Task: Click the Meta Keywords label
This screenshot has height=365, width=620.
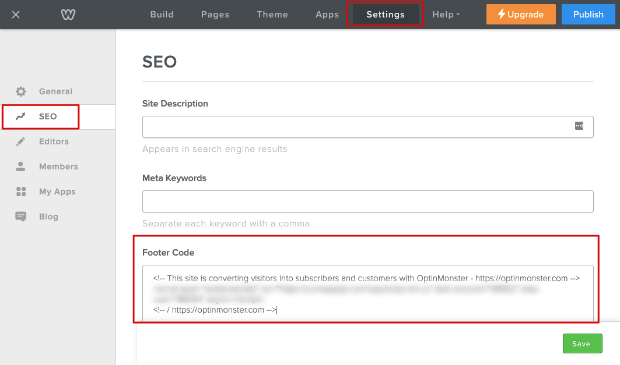Action: pyautogui.click(x=174, y=178)
